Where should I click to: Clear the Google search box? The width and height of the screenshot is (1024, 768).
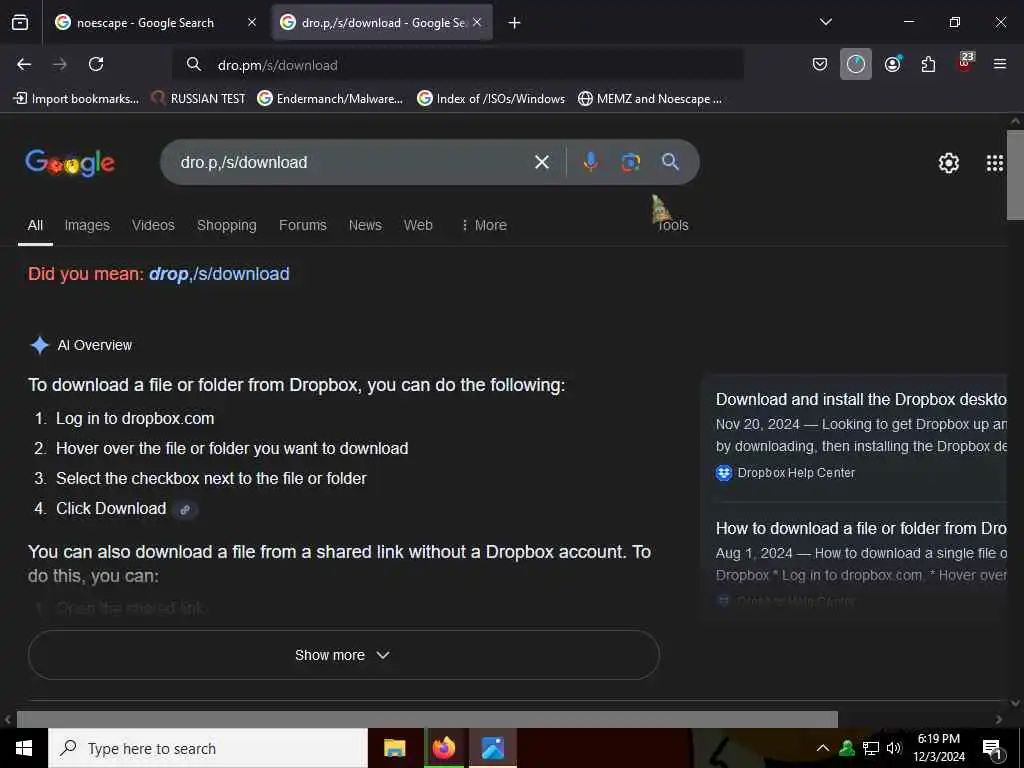click(x=541, y=162)
